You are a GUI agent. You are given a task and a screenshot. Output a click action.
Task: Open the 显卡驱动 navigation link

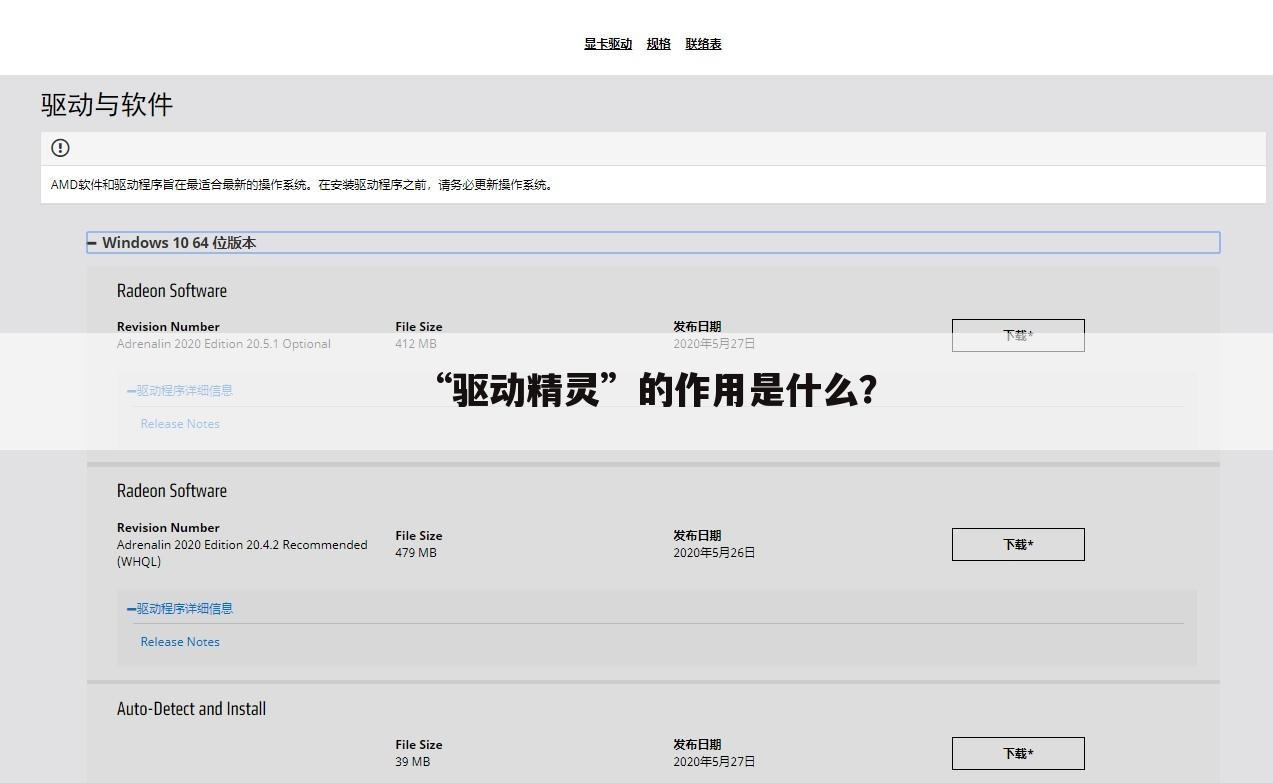point(608,43)
